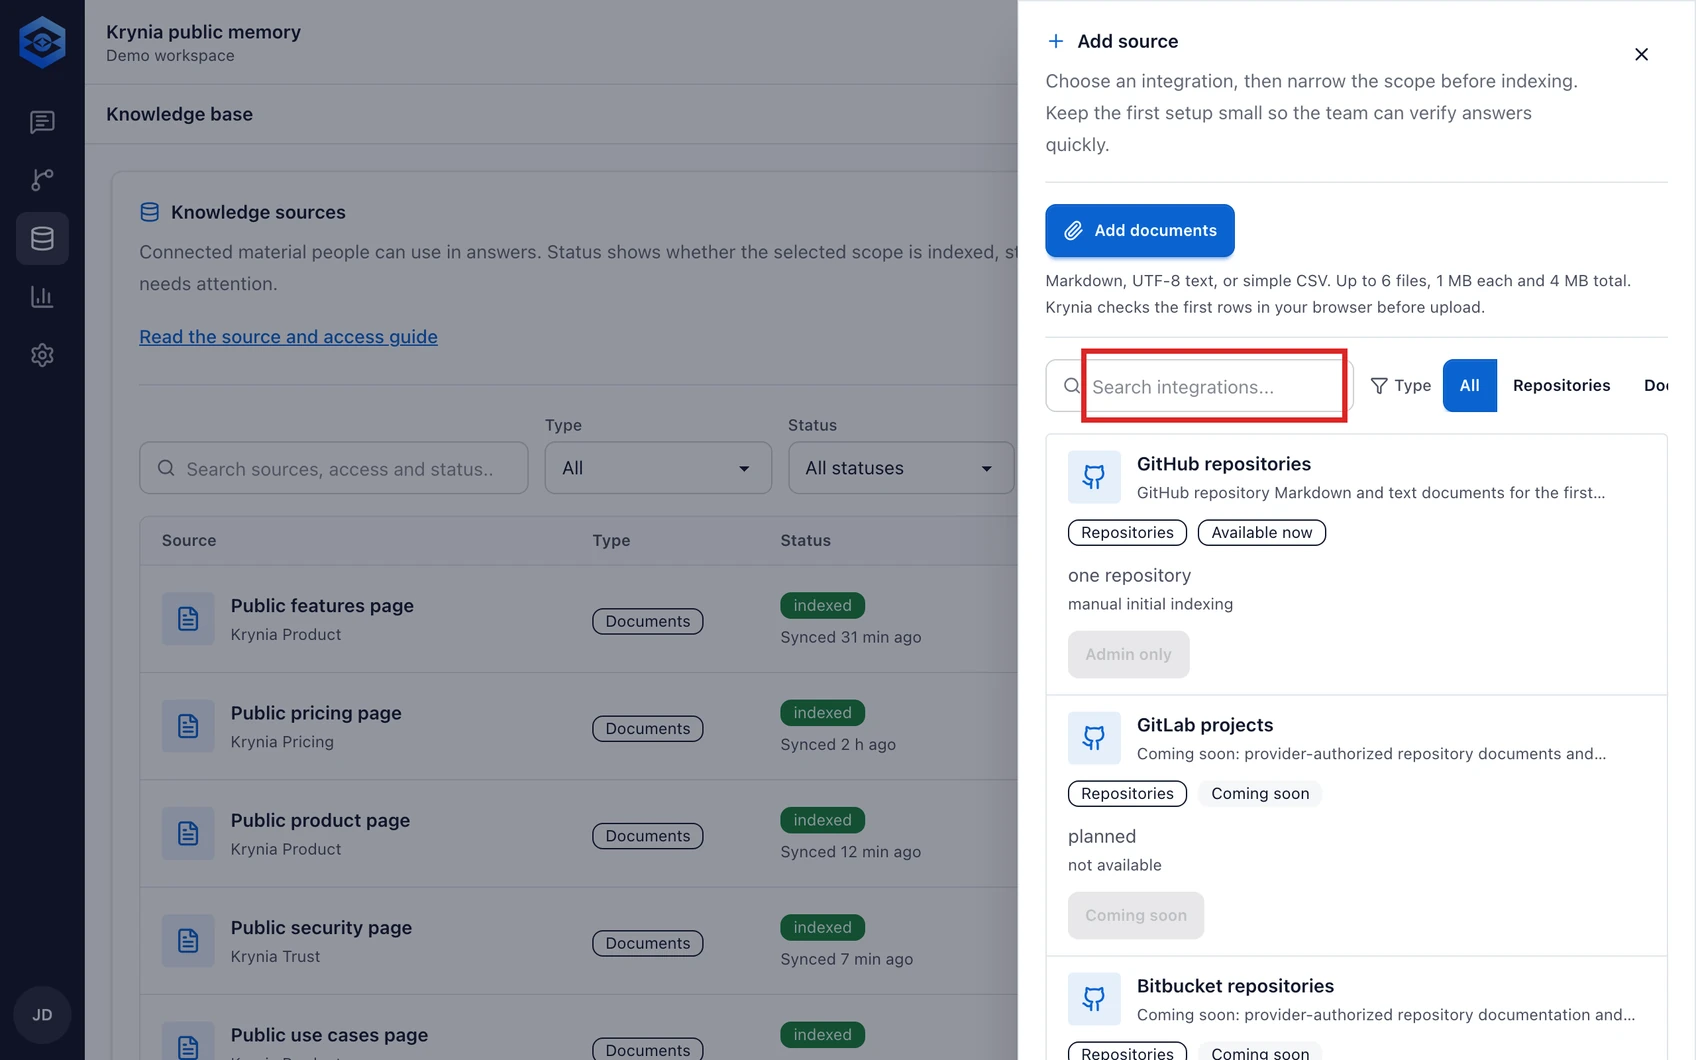1696x1060 pixels.
Task: Click the document icon for Public features page
Action: (188, 619)
